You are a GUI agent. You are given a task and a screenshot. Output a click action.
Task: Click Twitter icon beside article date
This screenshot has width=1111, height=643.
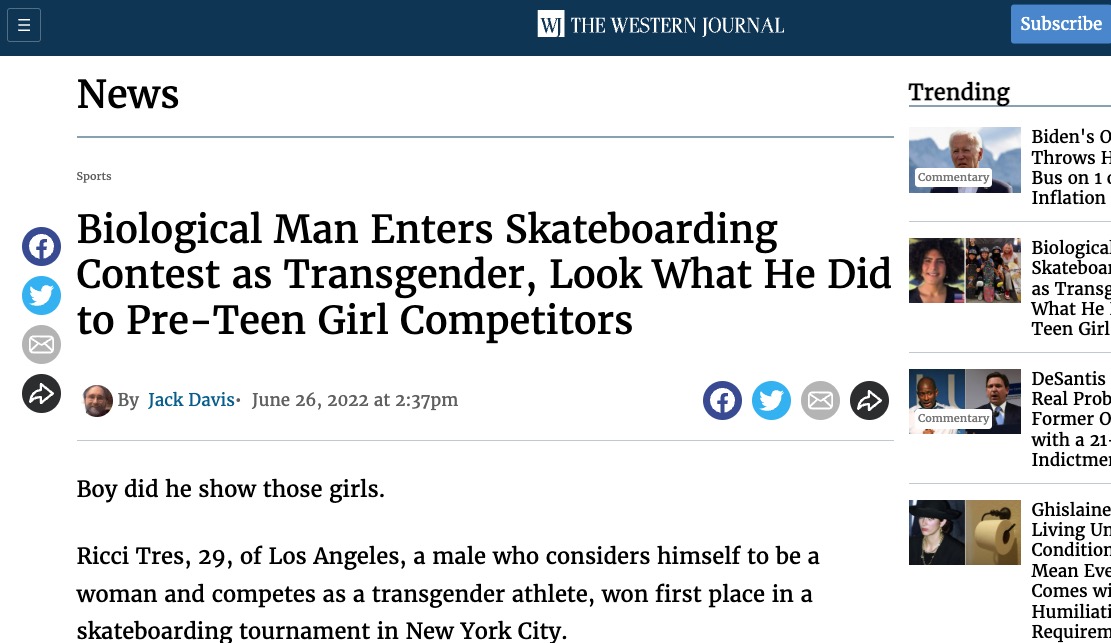[x=771, y=401]
